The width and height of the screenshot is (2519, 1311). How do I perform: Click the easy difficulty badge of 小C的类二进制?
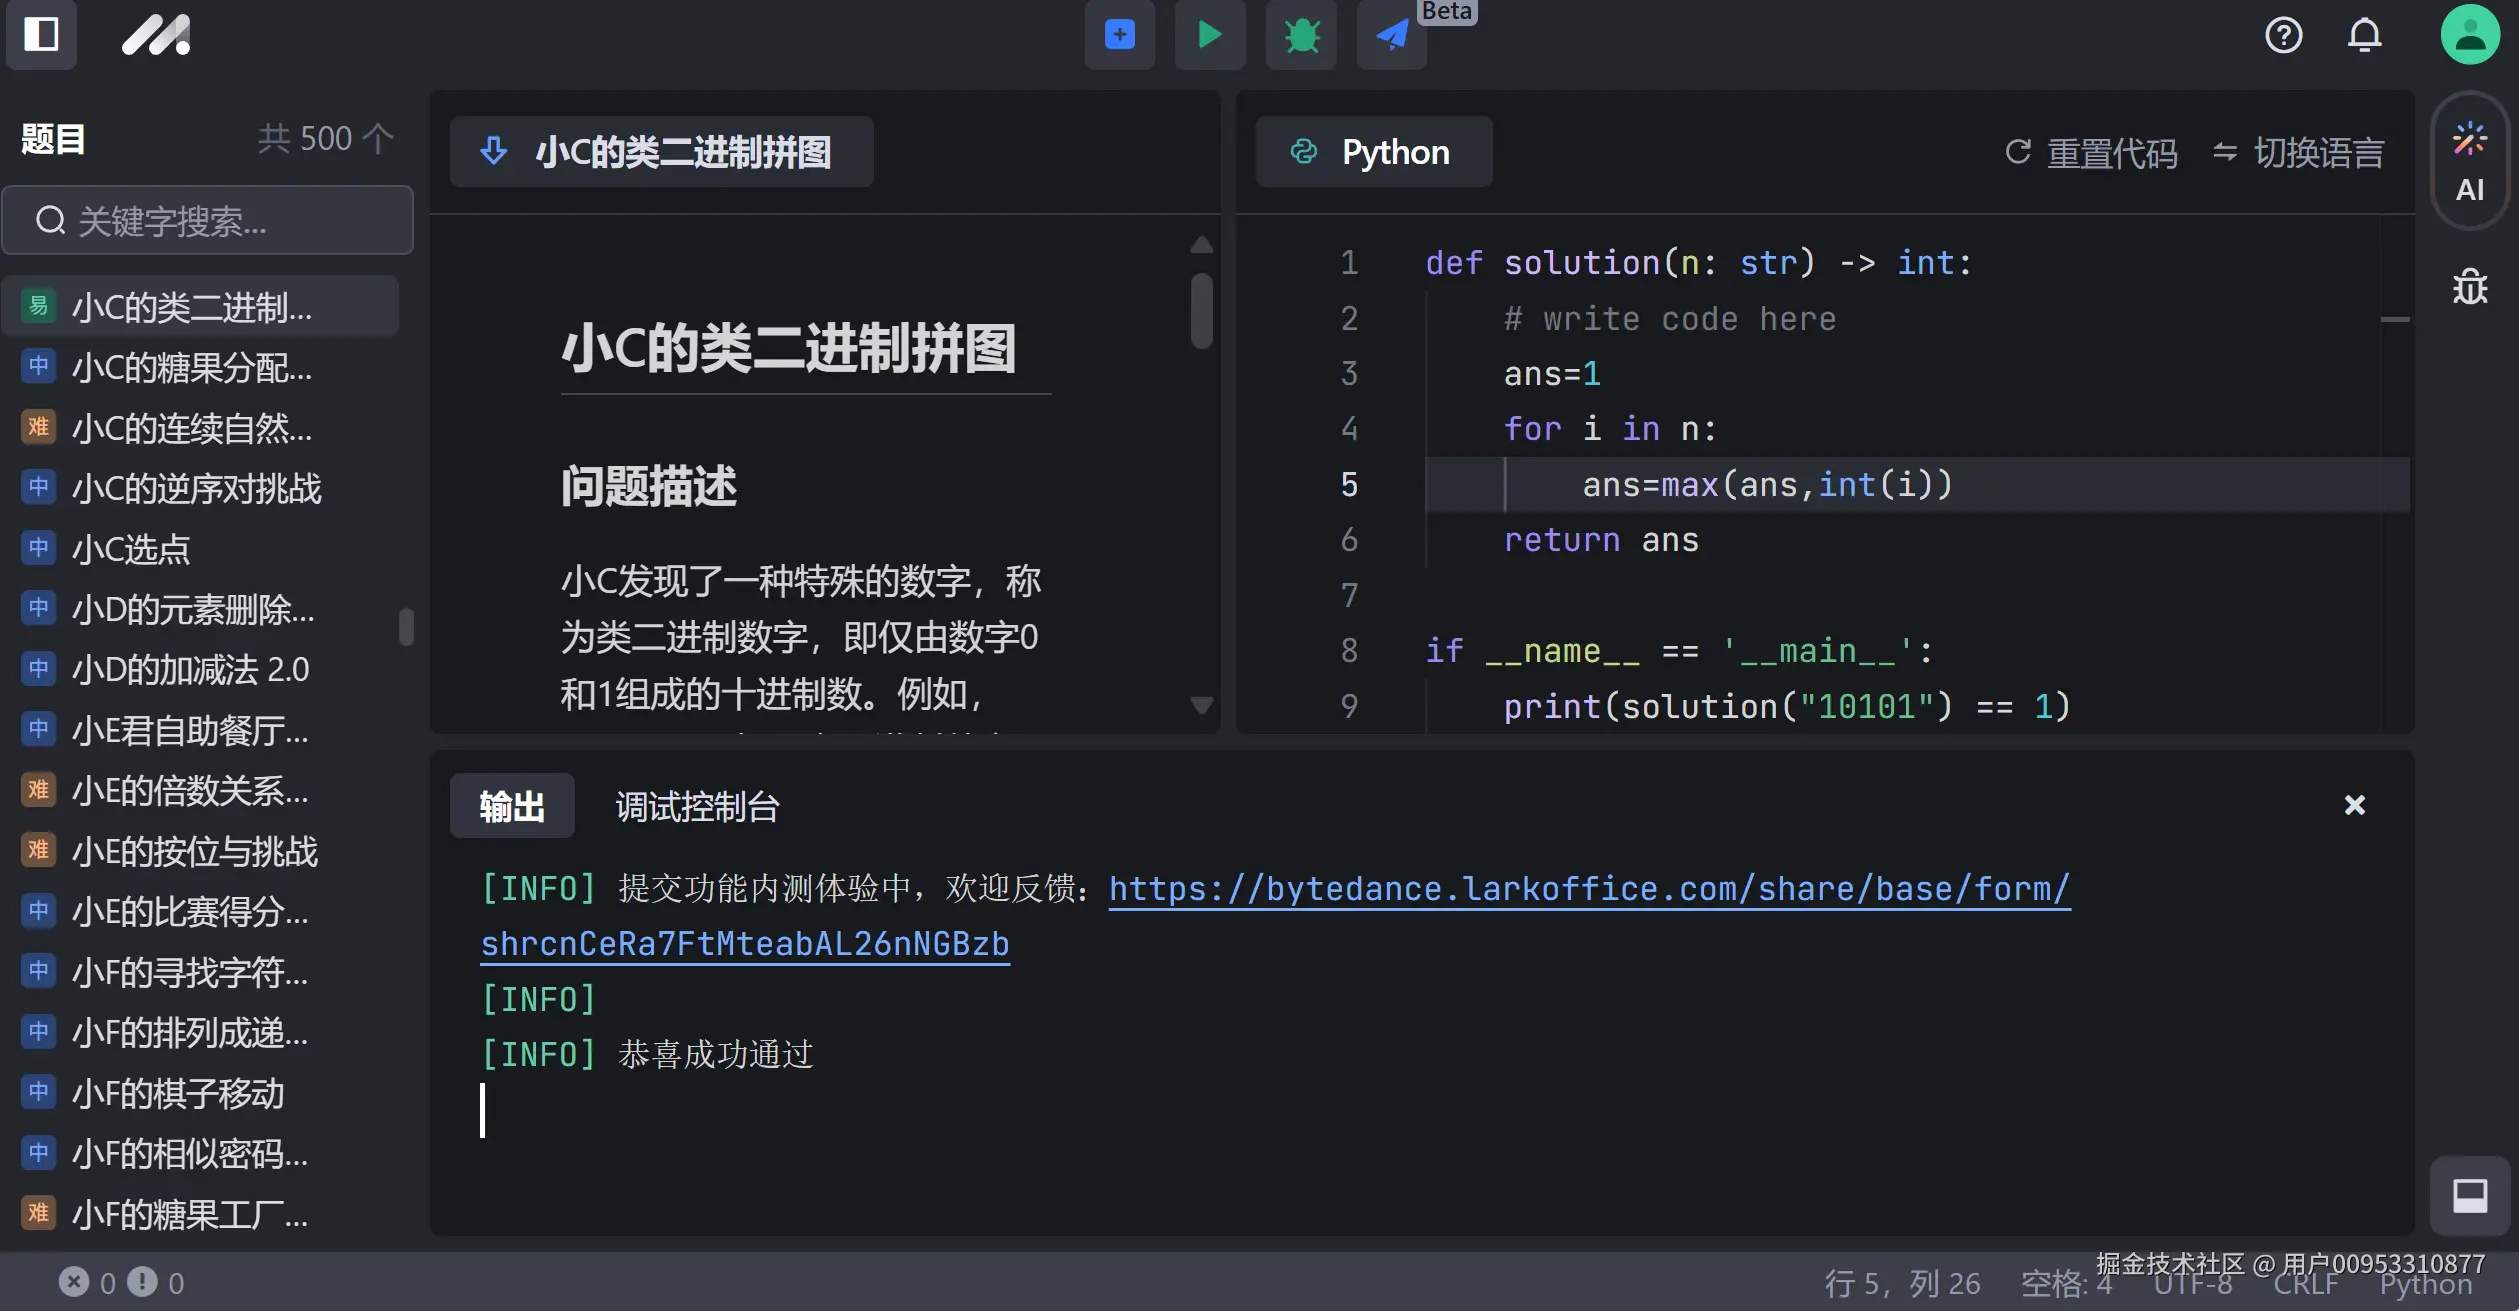(x=38, y=305)
